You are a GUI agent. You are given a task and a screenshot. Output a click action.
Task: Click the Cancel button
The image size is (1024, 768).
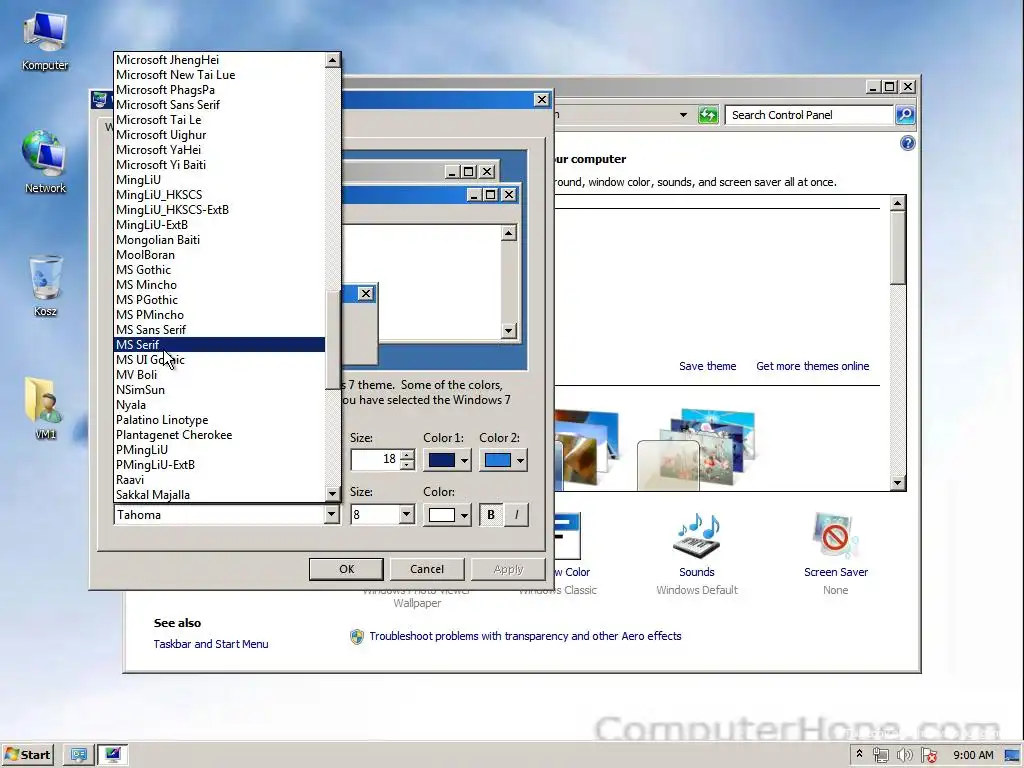[427, 569]
